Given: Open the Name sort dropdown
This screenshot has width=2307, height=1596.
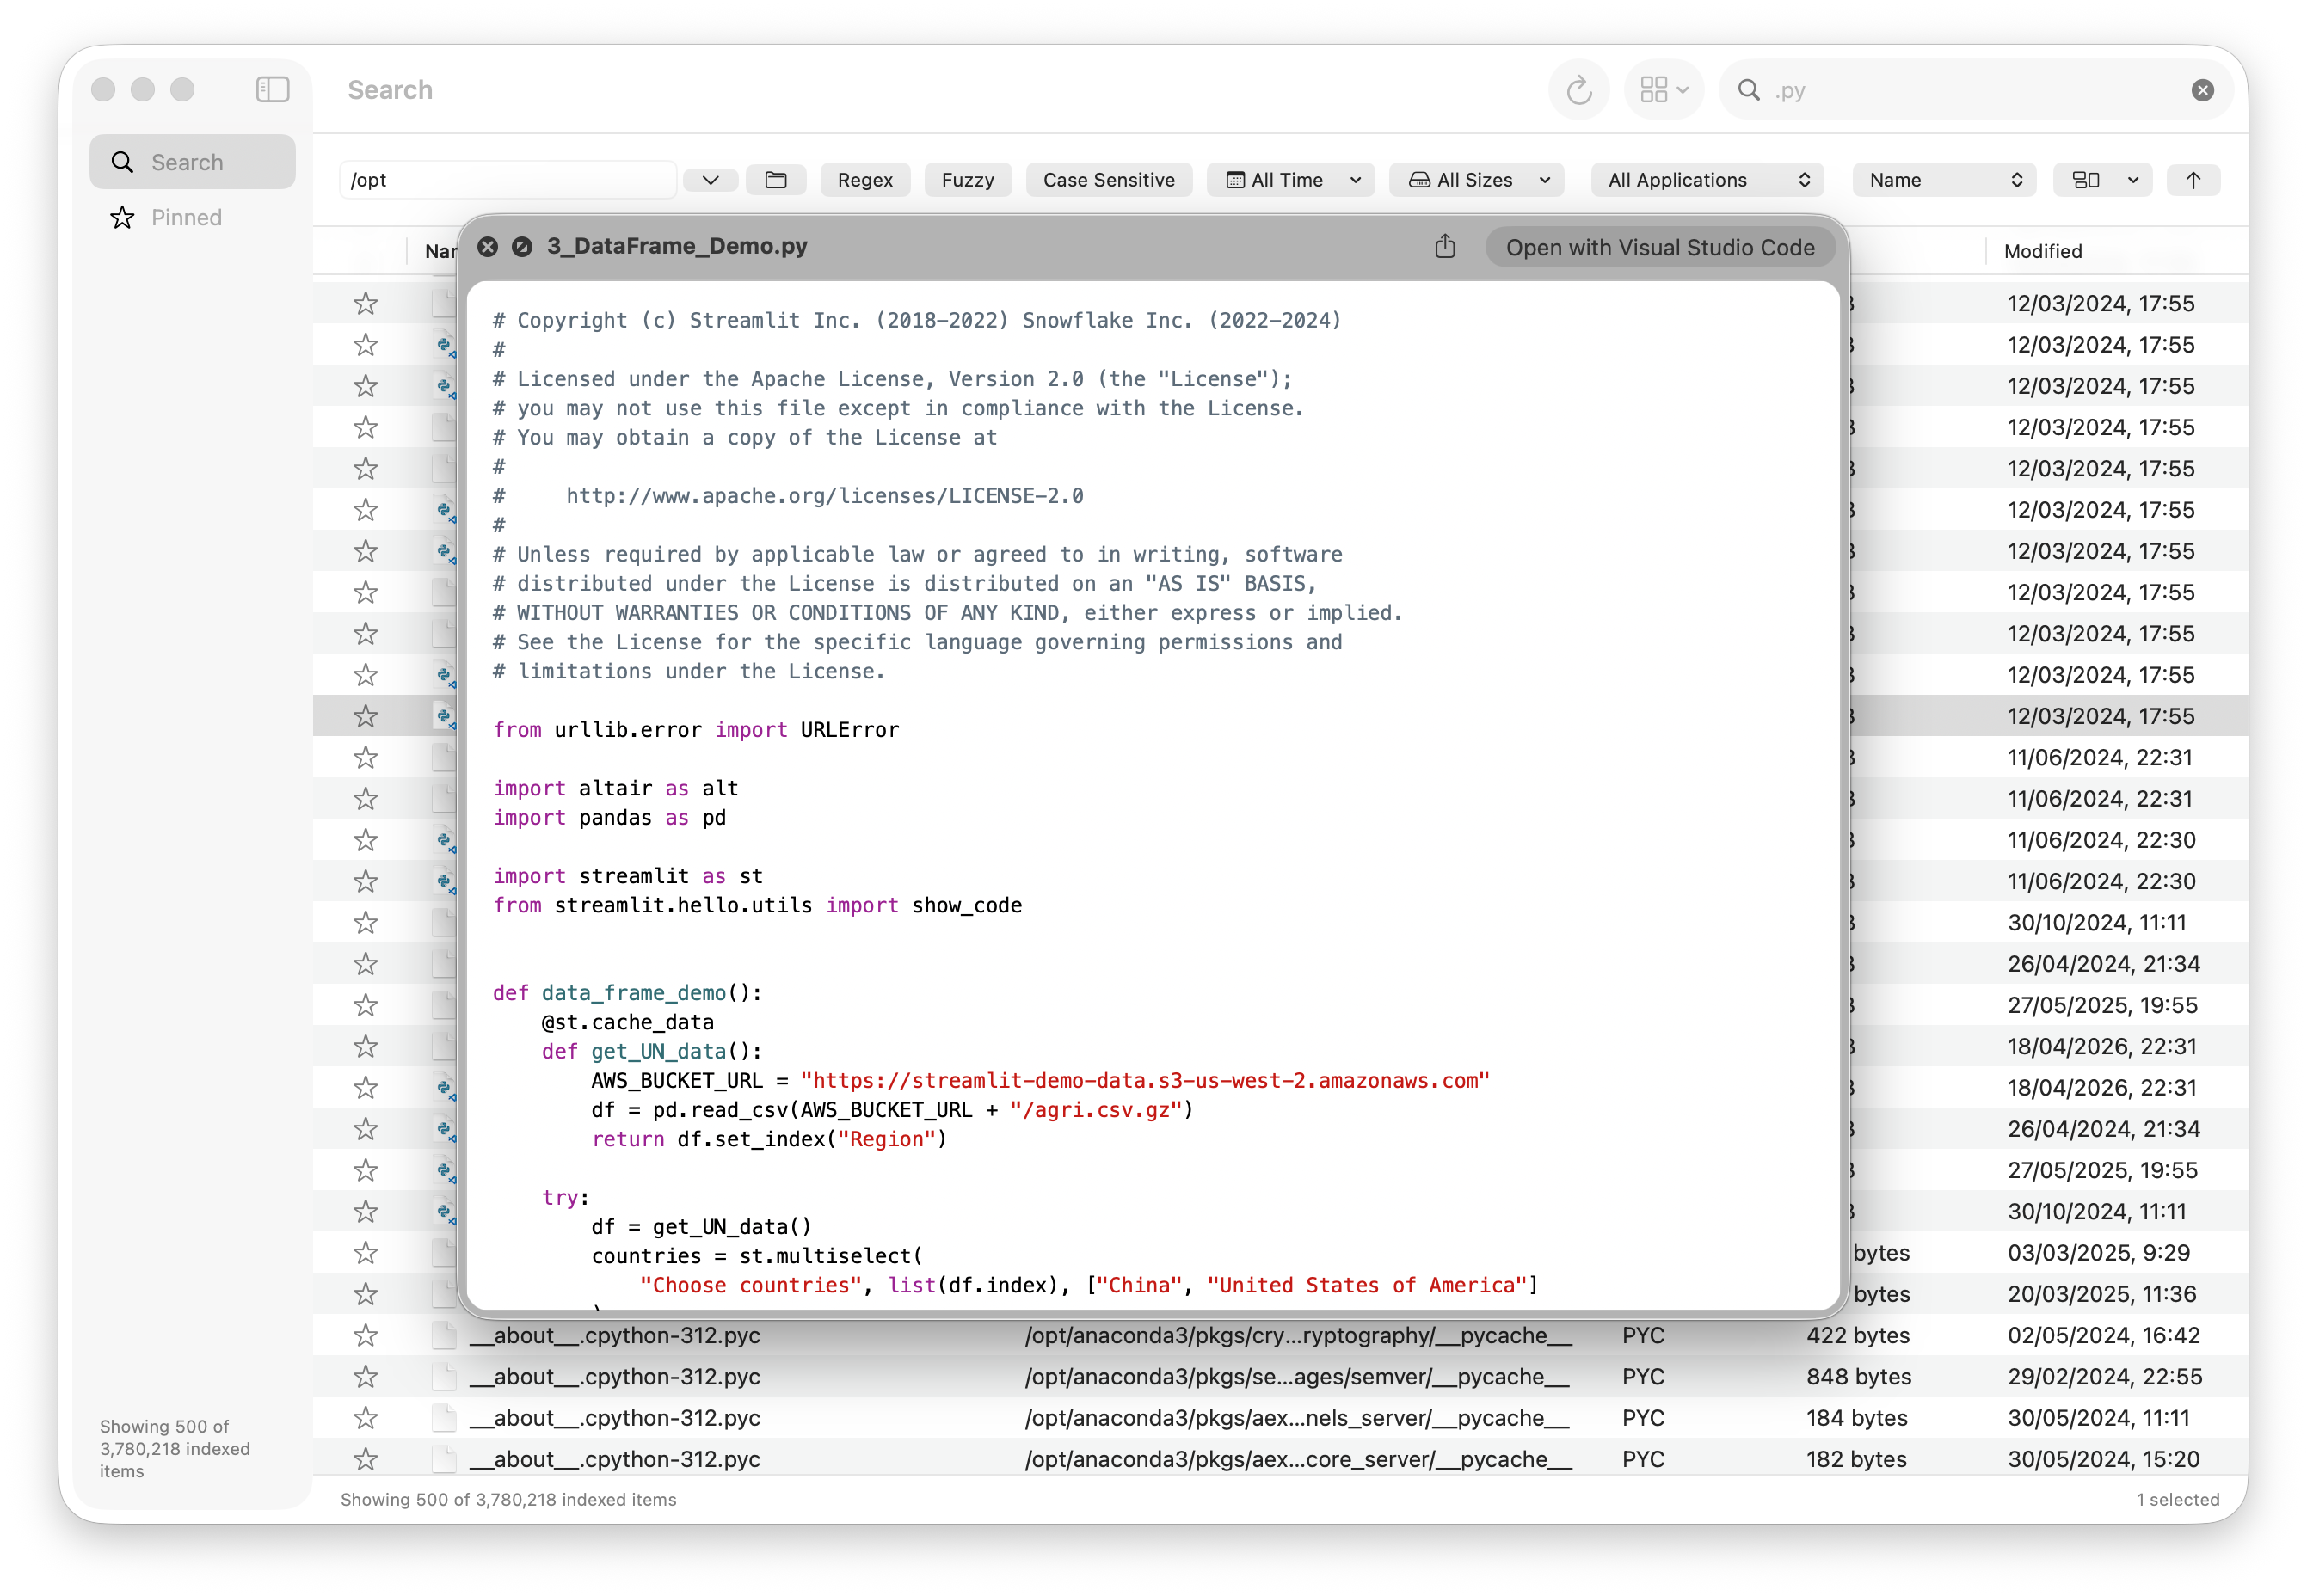Looking at the screenshot, I should [x=1944, y=180].
